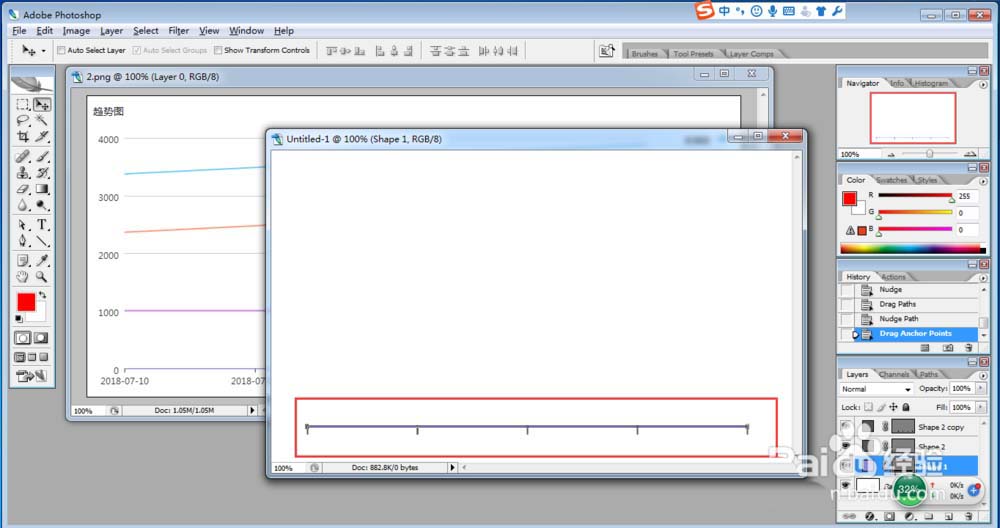The height and width of the screenshot is (528, 1000).
Task: Select the Gradient tool
Action: [42, 189]
